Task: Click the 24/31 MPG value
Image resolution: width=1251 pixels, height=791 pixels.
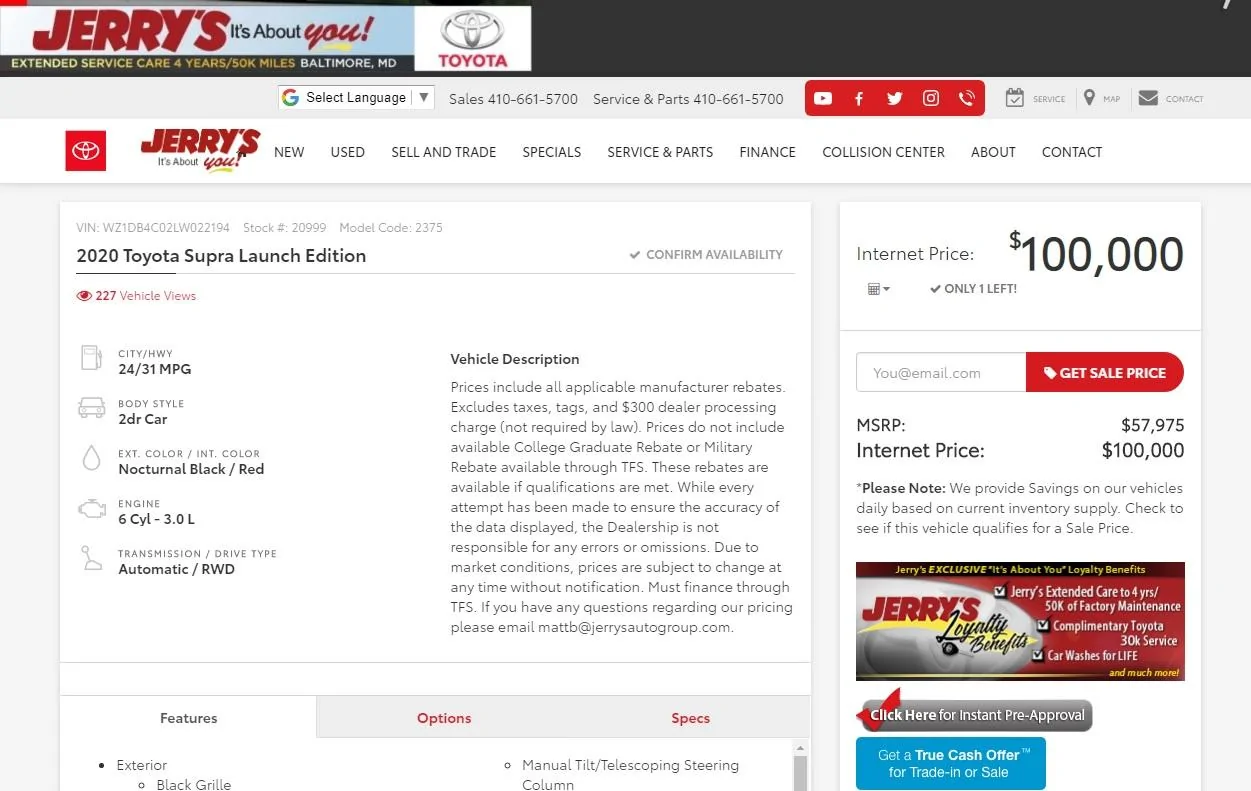Action: (x=154, y=369)
